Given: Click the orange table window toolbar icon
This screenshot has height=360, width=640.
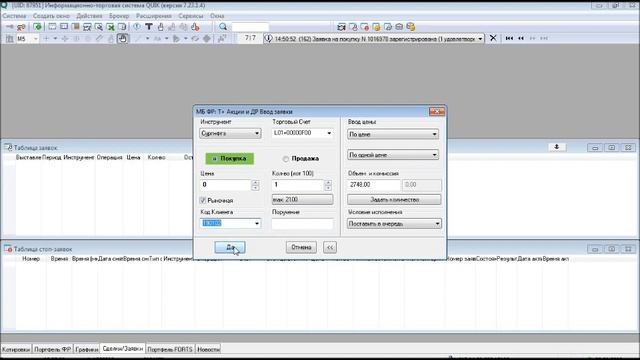Looking at the screenshot, I should (x=76, y=27).
